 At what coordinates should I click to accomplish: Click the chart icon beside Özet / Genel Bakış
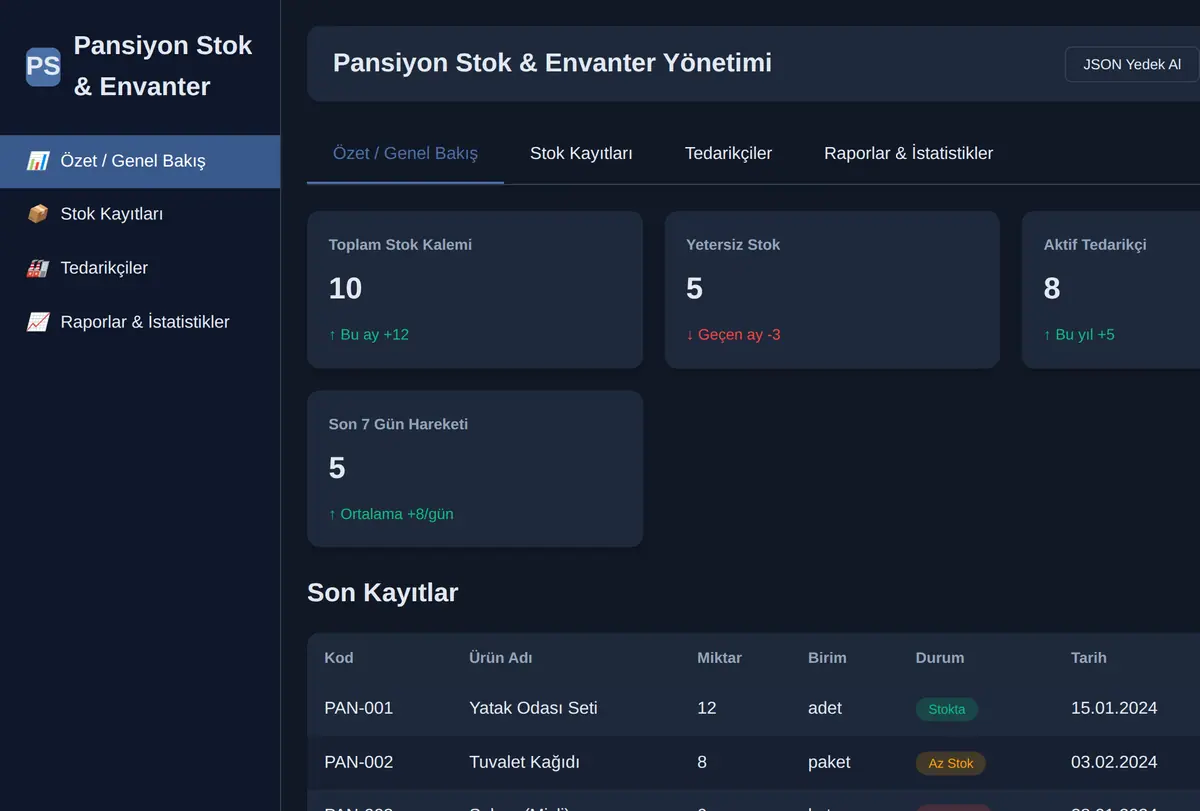[38, 161]
